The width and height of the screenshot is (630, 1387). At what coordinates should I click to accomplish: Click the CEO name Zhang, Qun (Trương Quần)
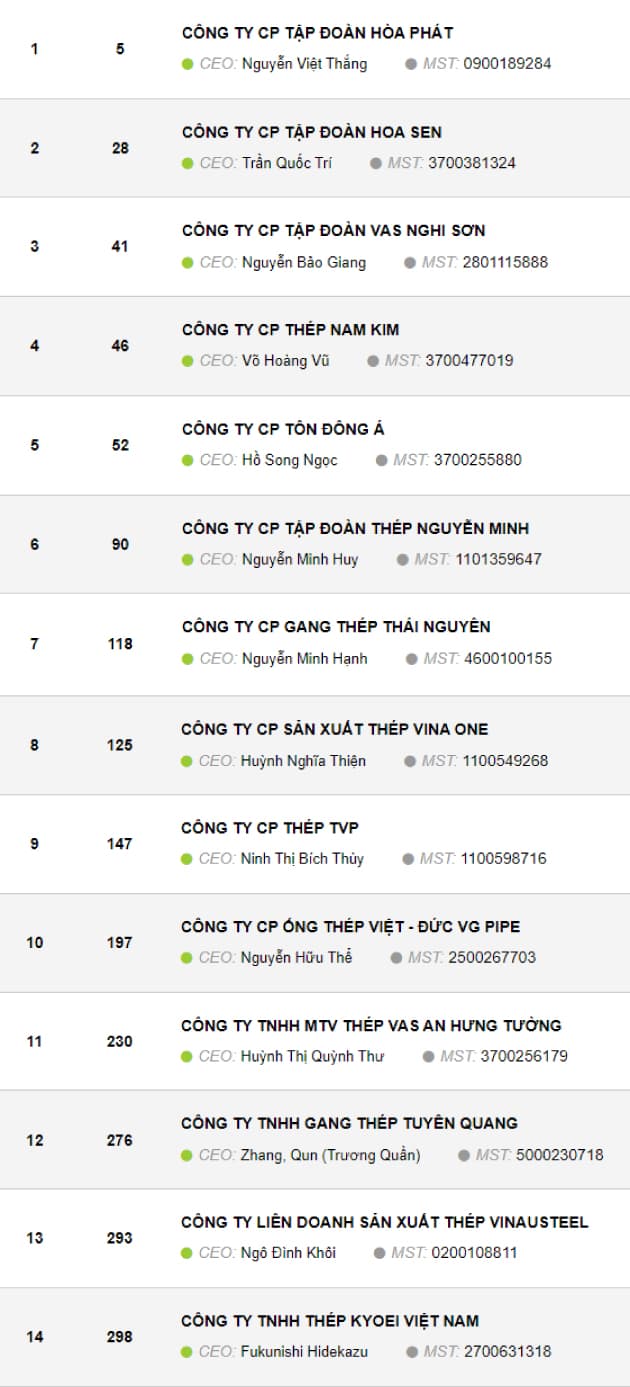(330, 1155)
